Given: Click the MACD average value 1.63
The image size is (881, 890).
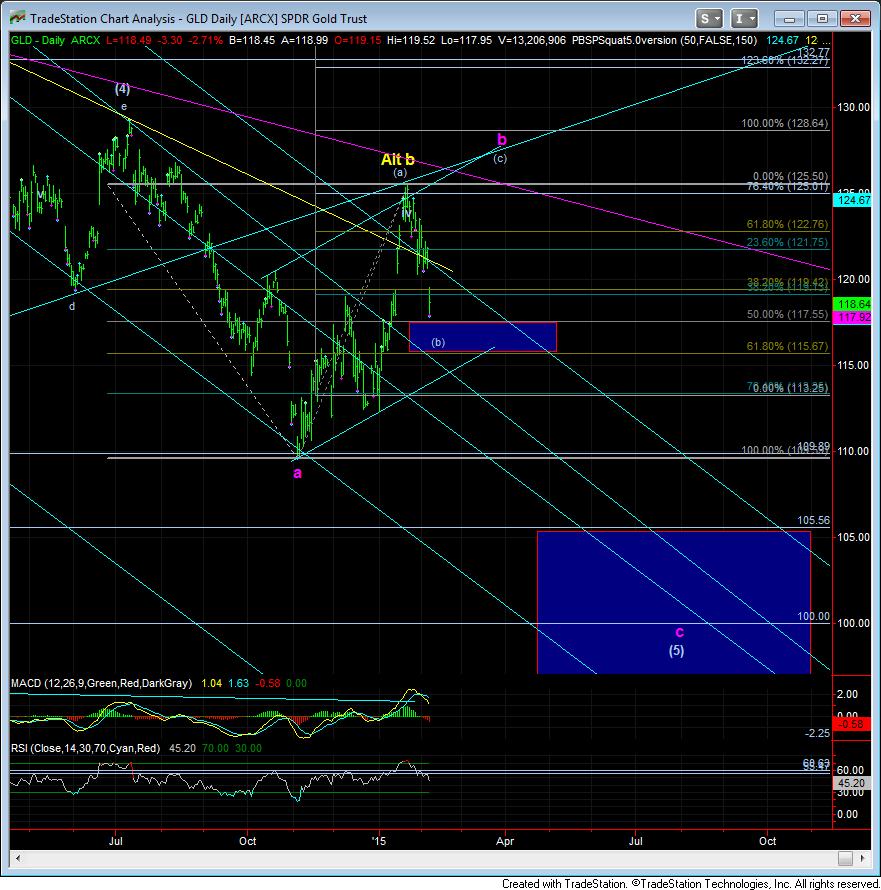Looking at the screenshot, I should (238, 683).
